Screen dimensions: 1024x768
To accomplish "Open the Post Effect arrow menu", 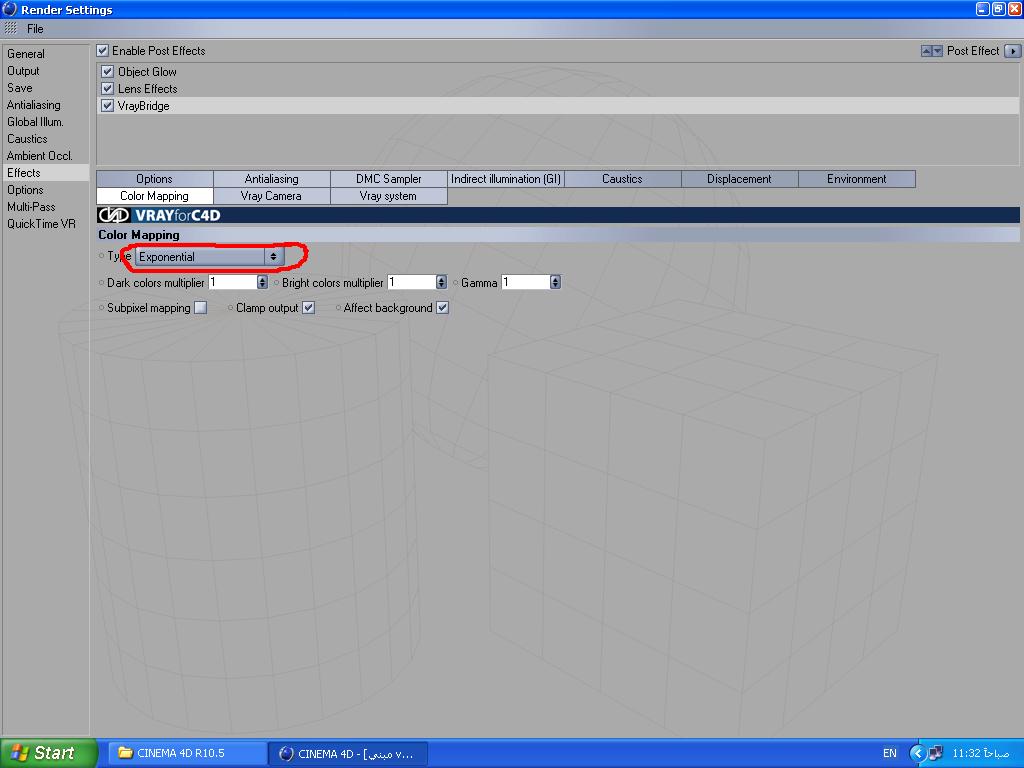I will tap(1012, 50).
